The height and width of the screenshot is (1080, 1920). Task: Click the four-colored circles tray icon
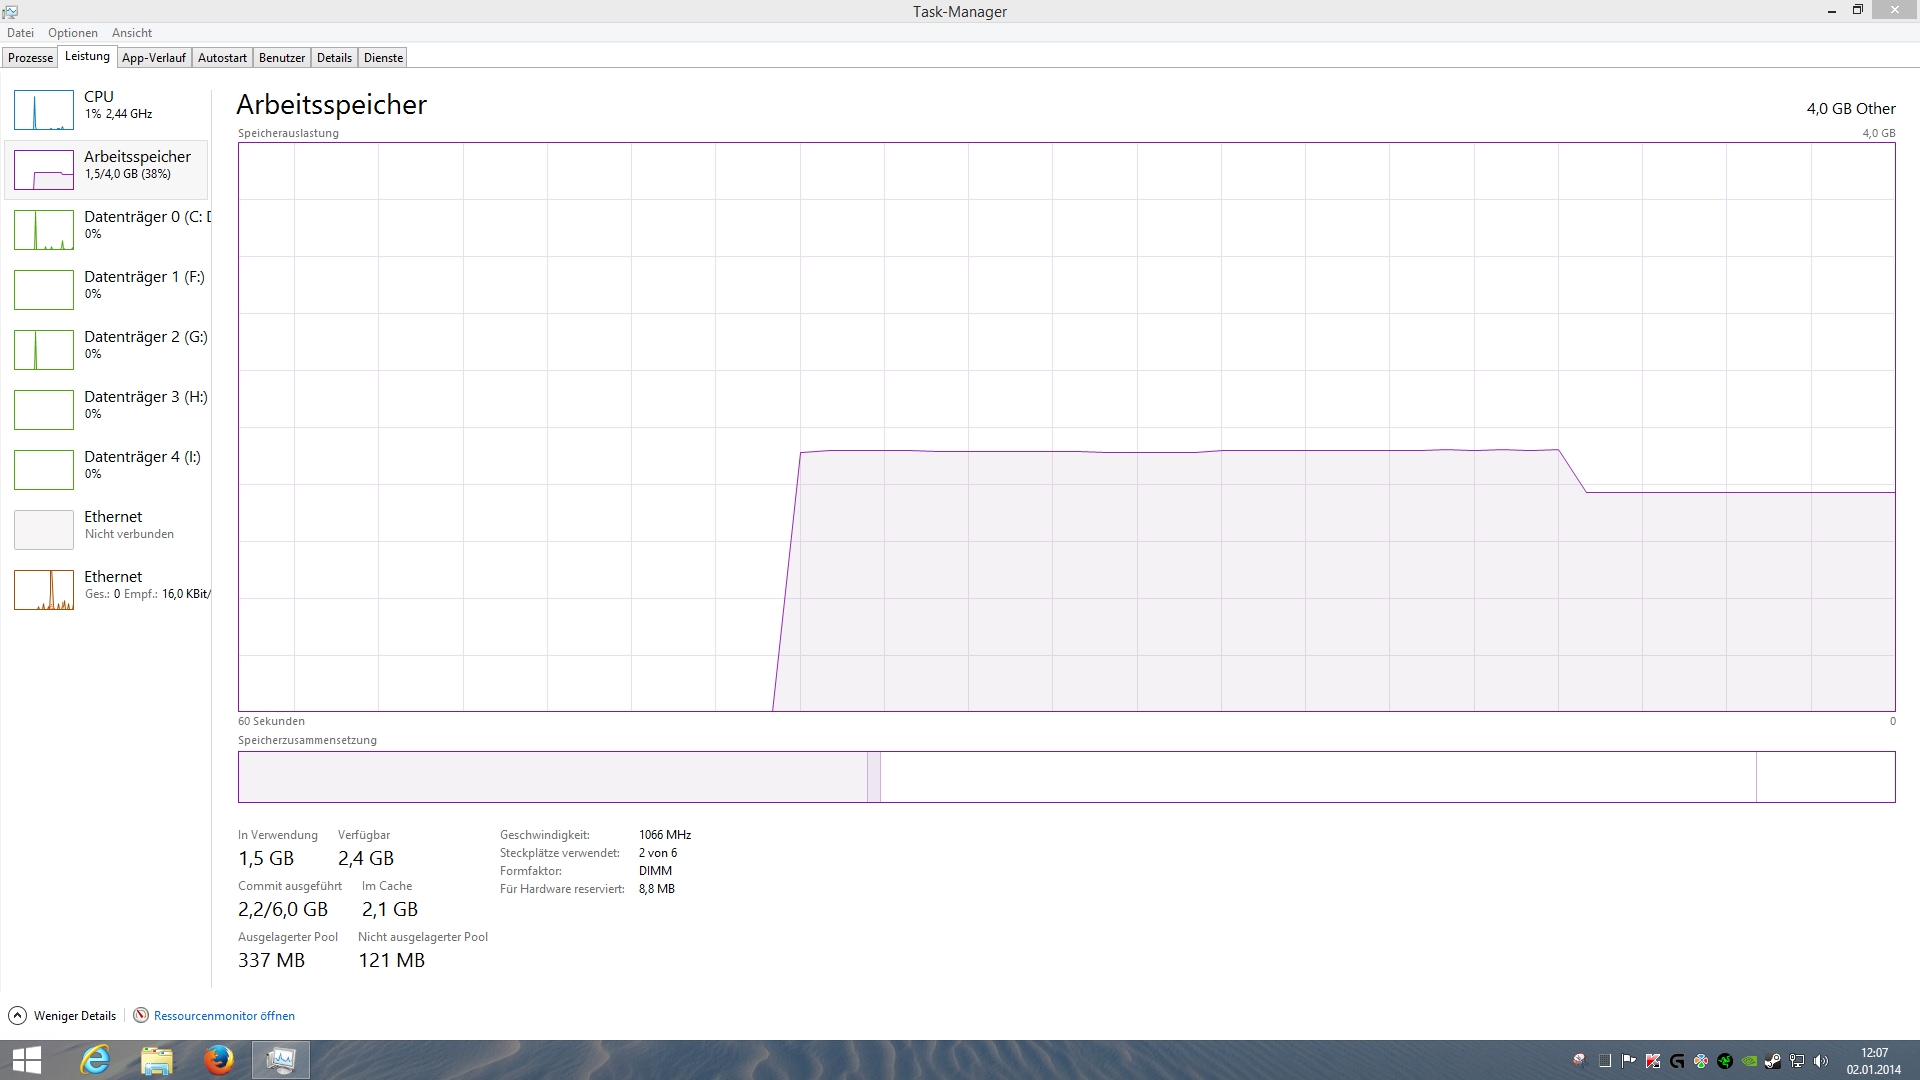[x=1701, y=1061]
